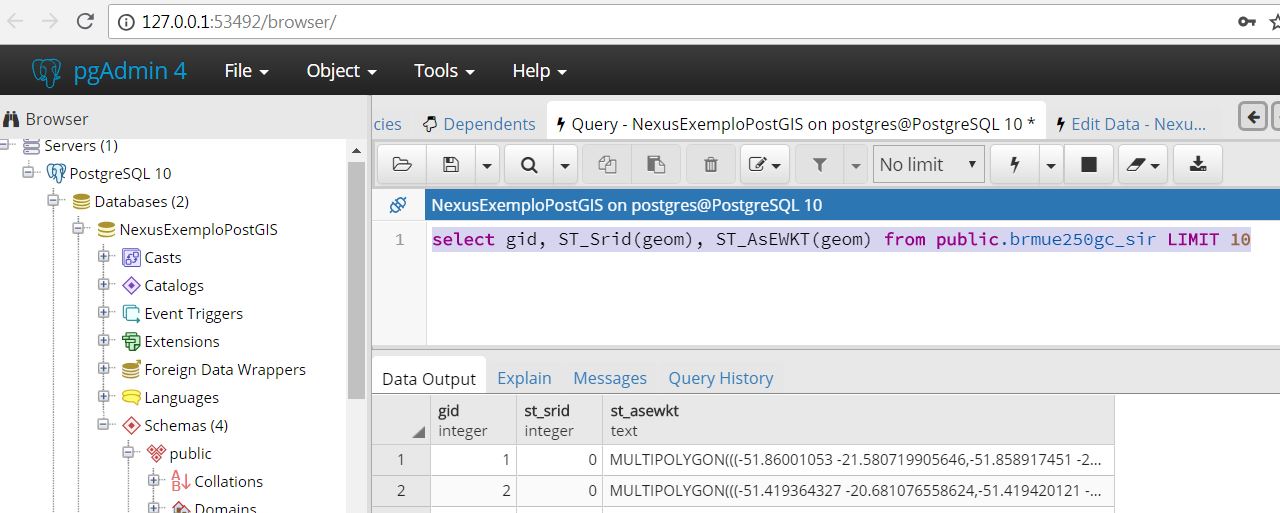Screen dimensions: 1280x513
Task: Switch to the Data Output tab
Action: coord(429,378)
